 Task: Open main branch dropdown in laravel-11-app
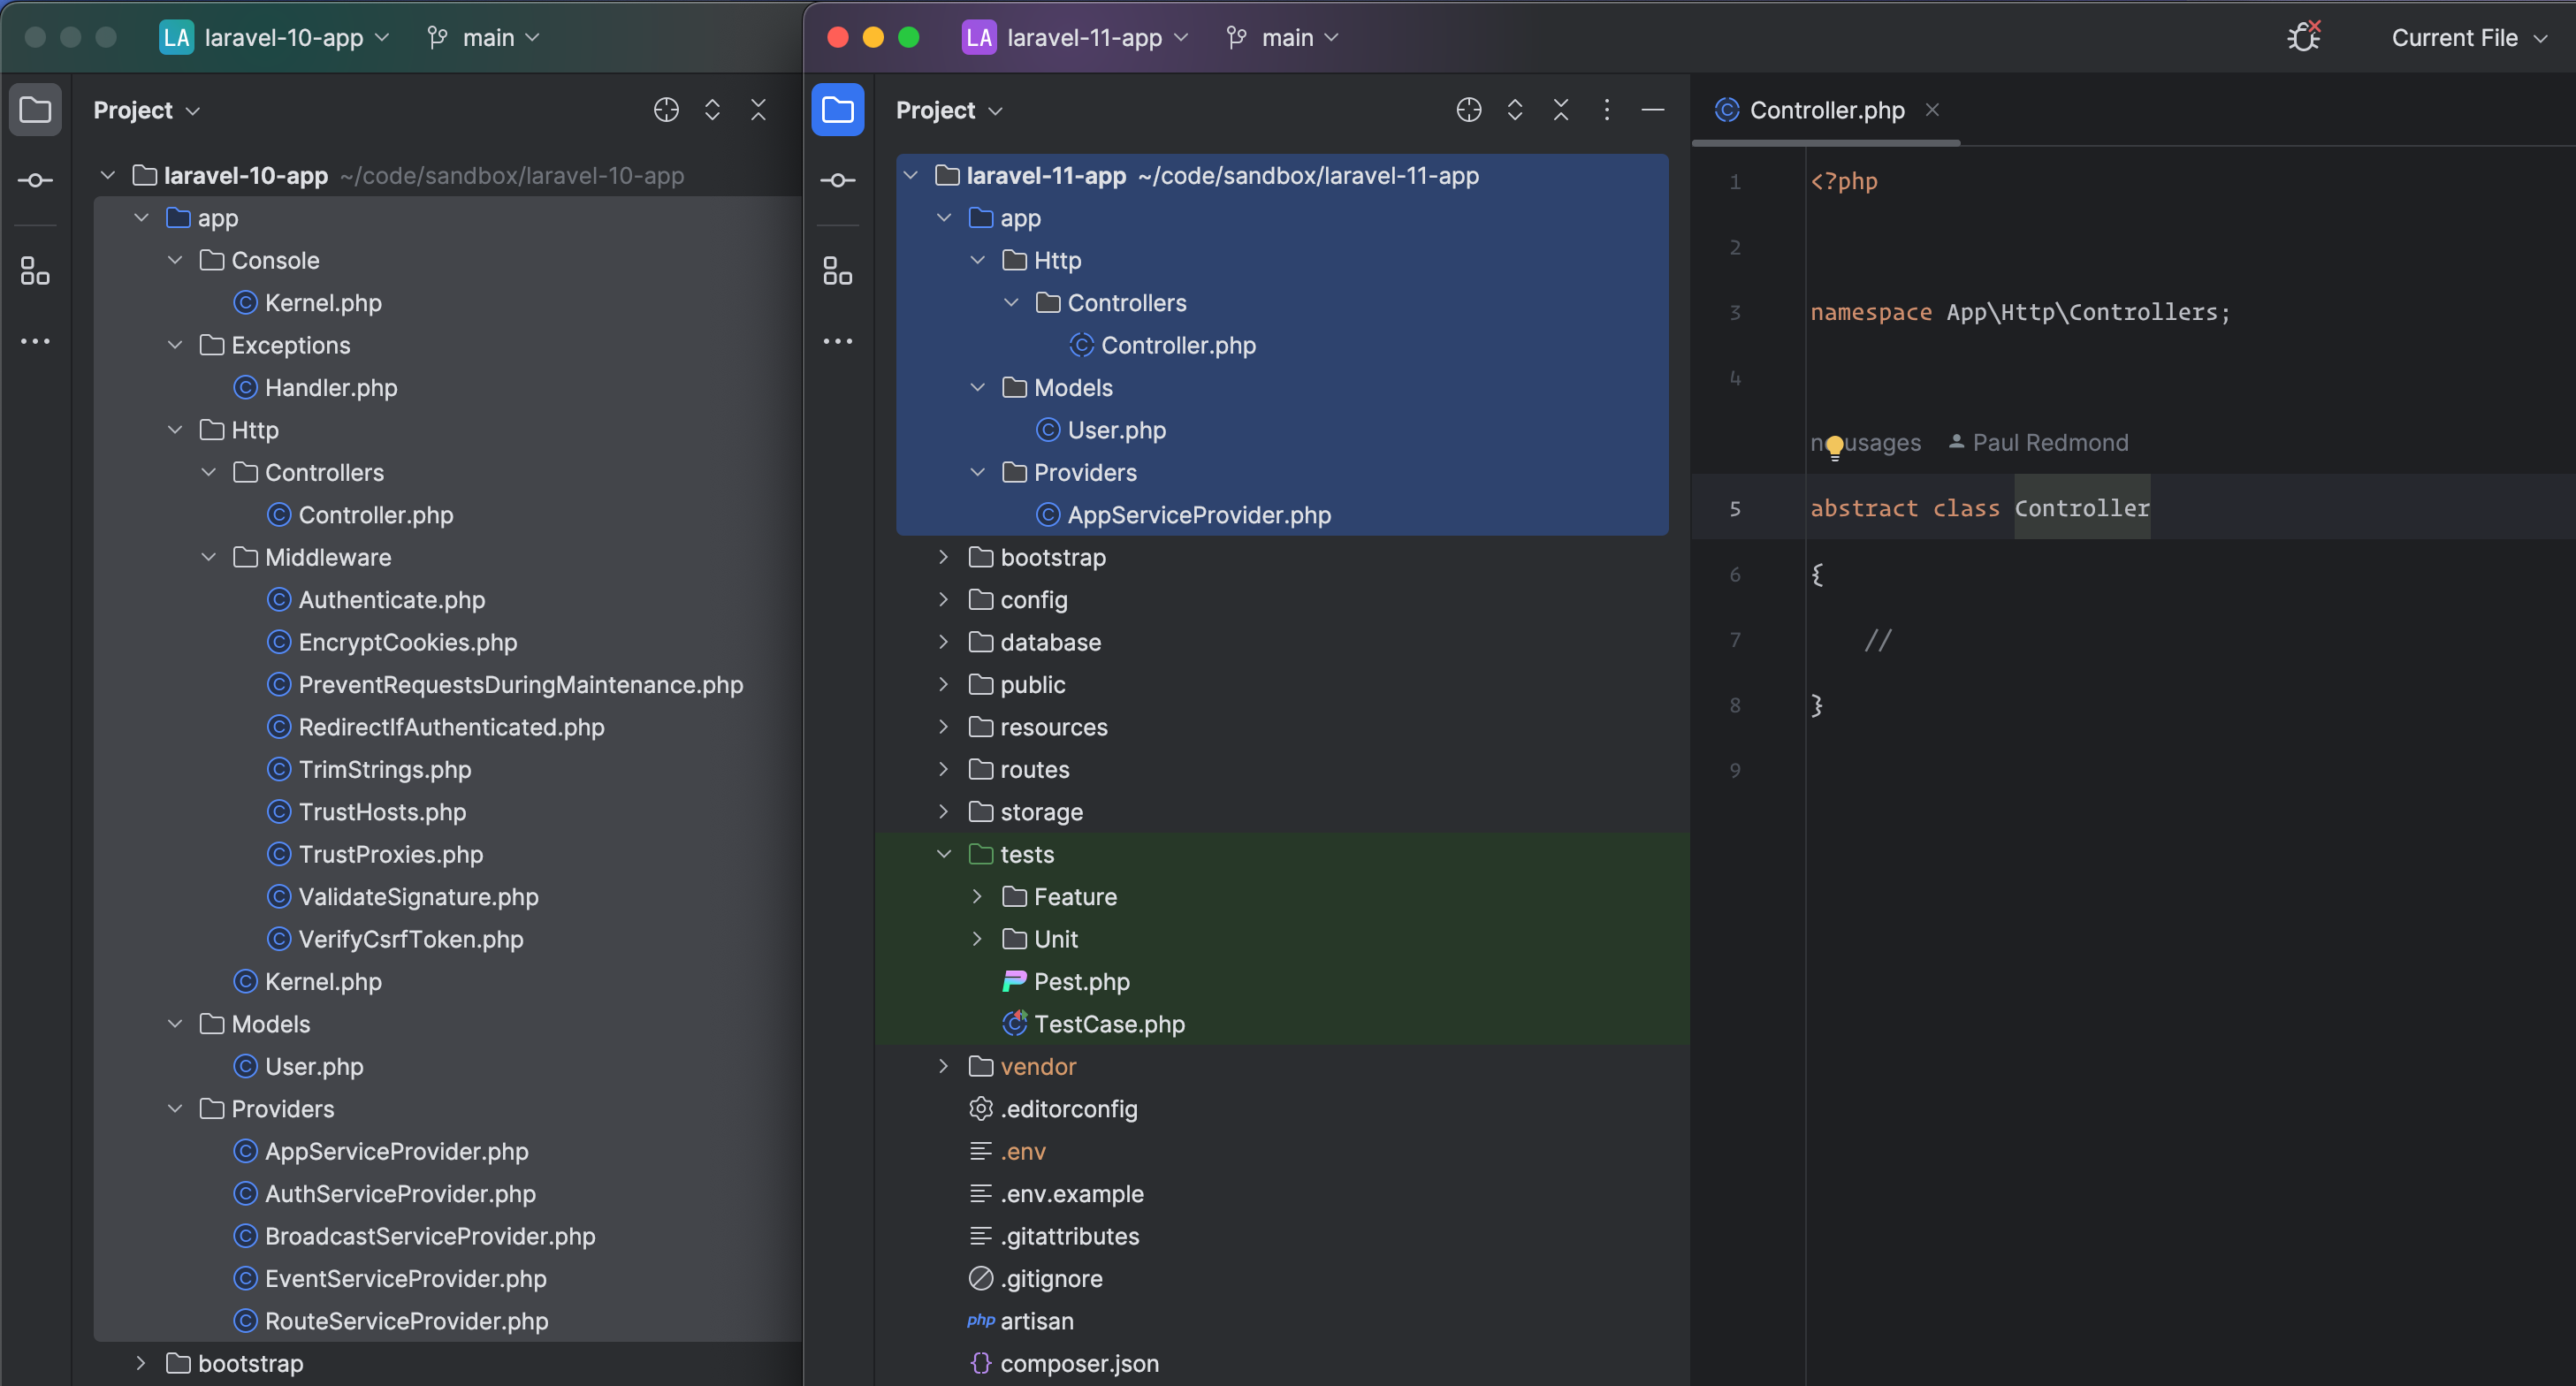tap(1282, 37)
